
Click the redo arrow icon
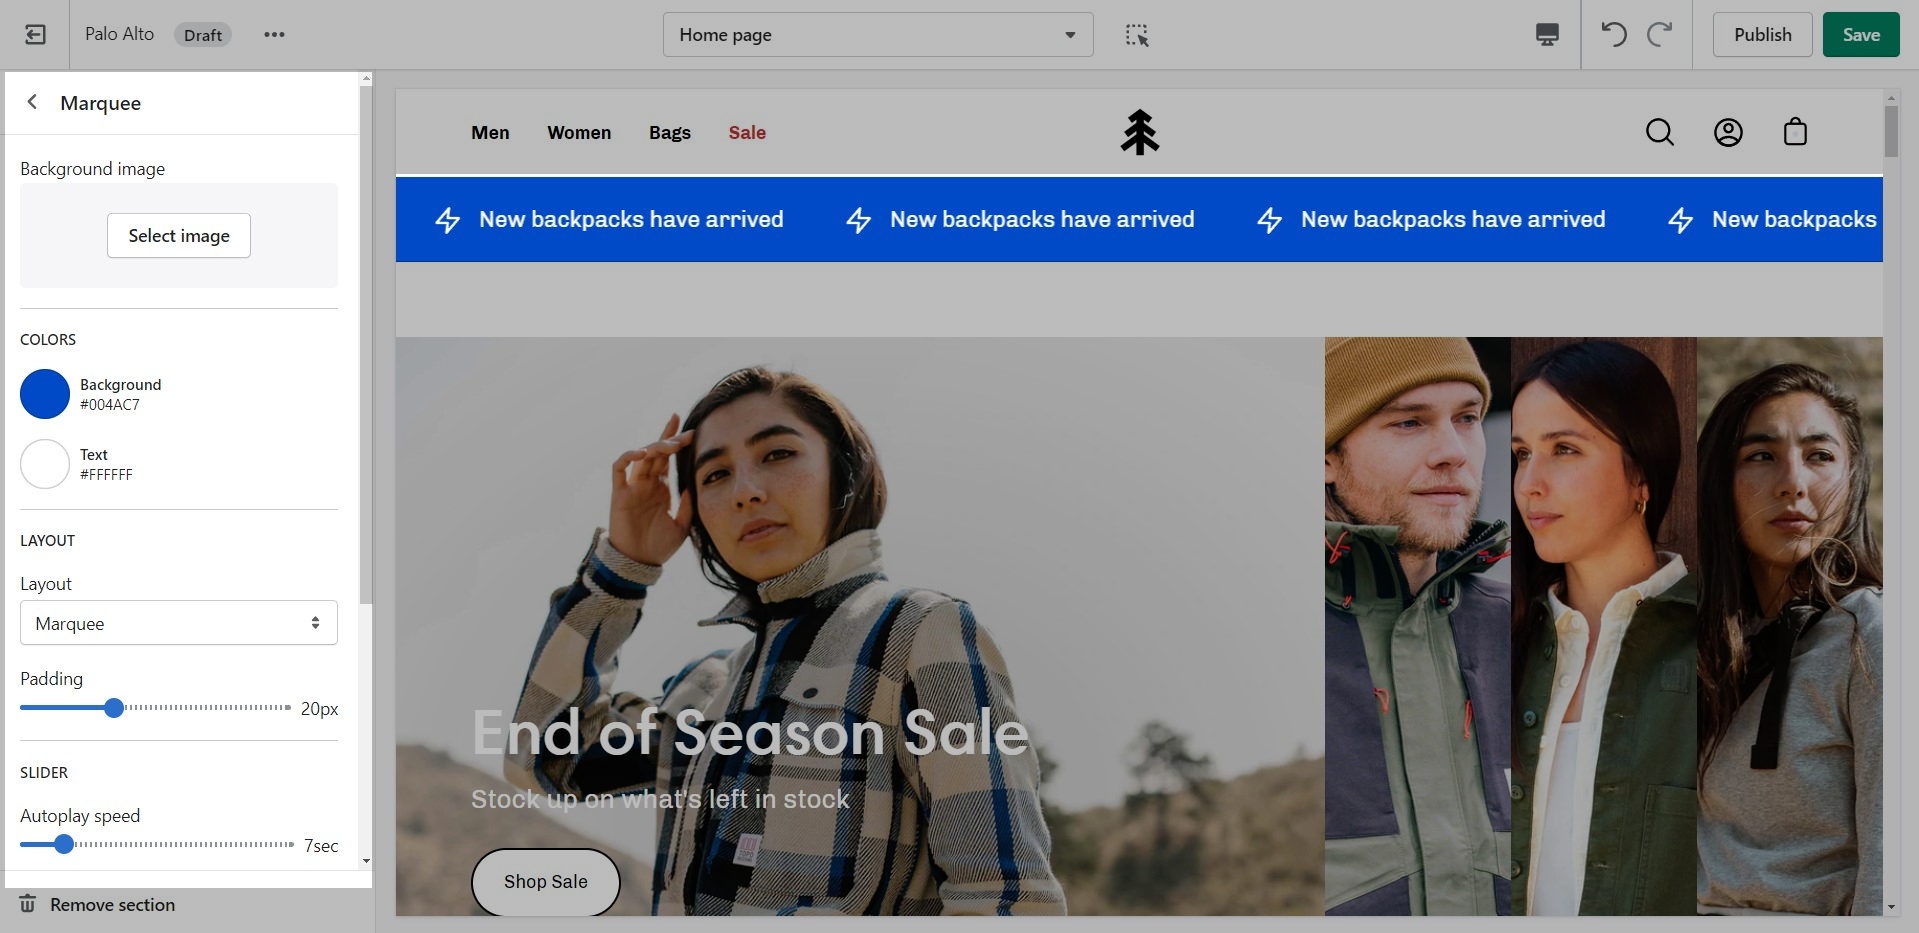1660,35
